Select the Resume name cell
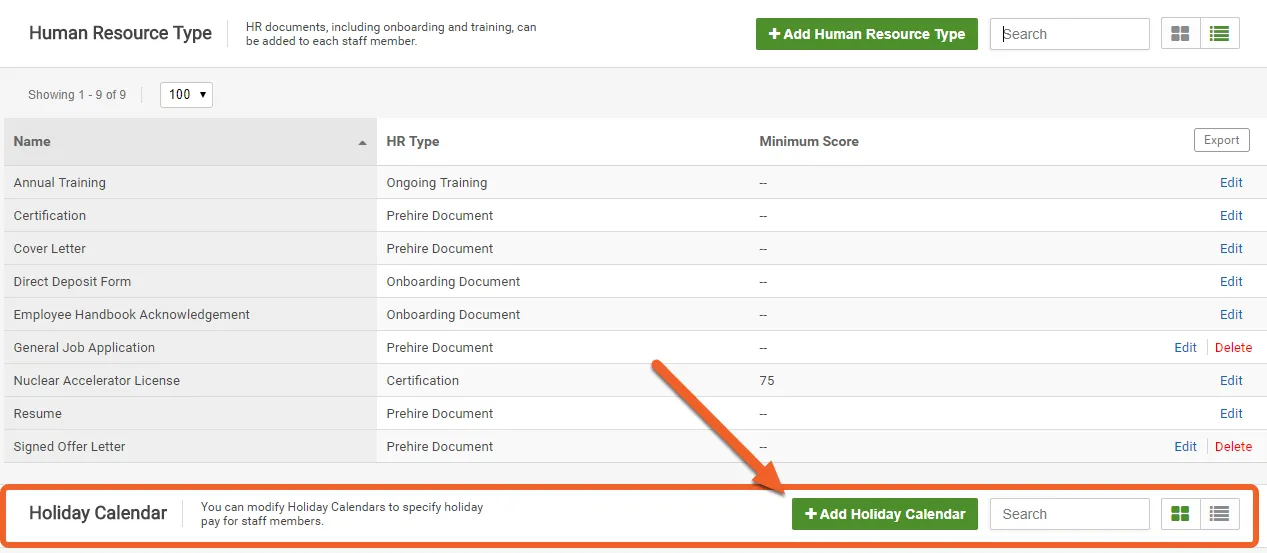The width and height of the screenshot is (1267, 553). pos(190,414)
